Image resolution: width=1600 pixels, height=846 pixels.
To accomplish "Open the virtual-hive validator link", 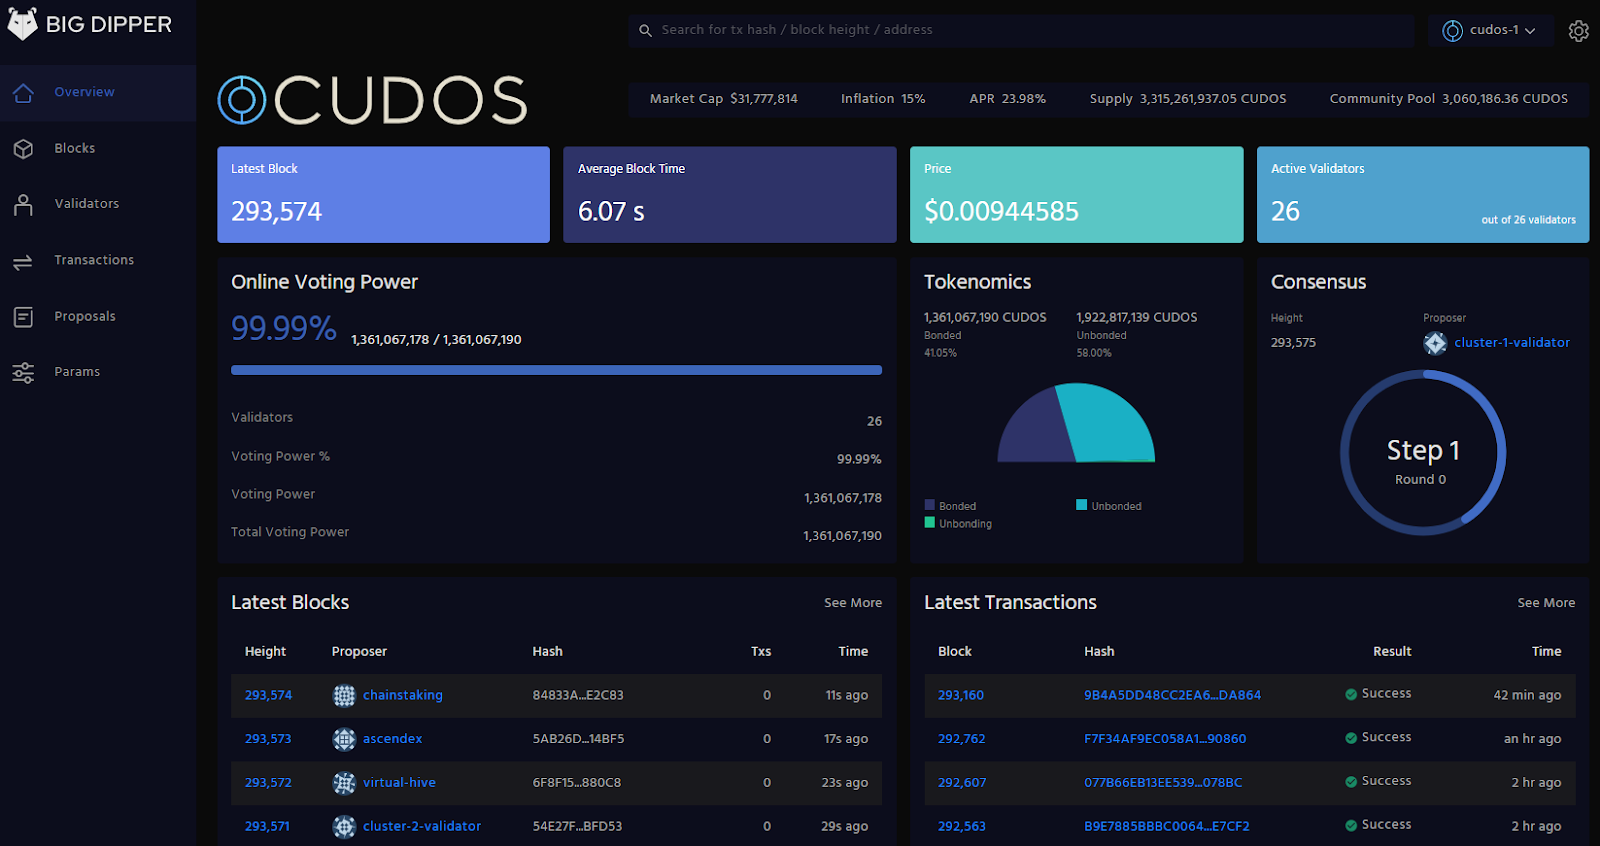I will (399, 783).
